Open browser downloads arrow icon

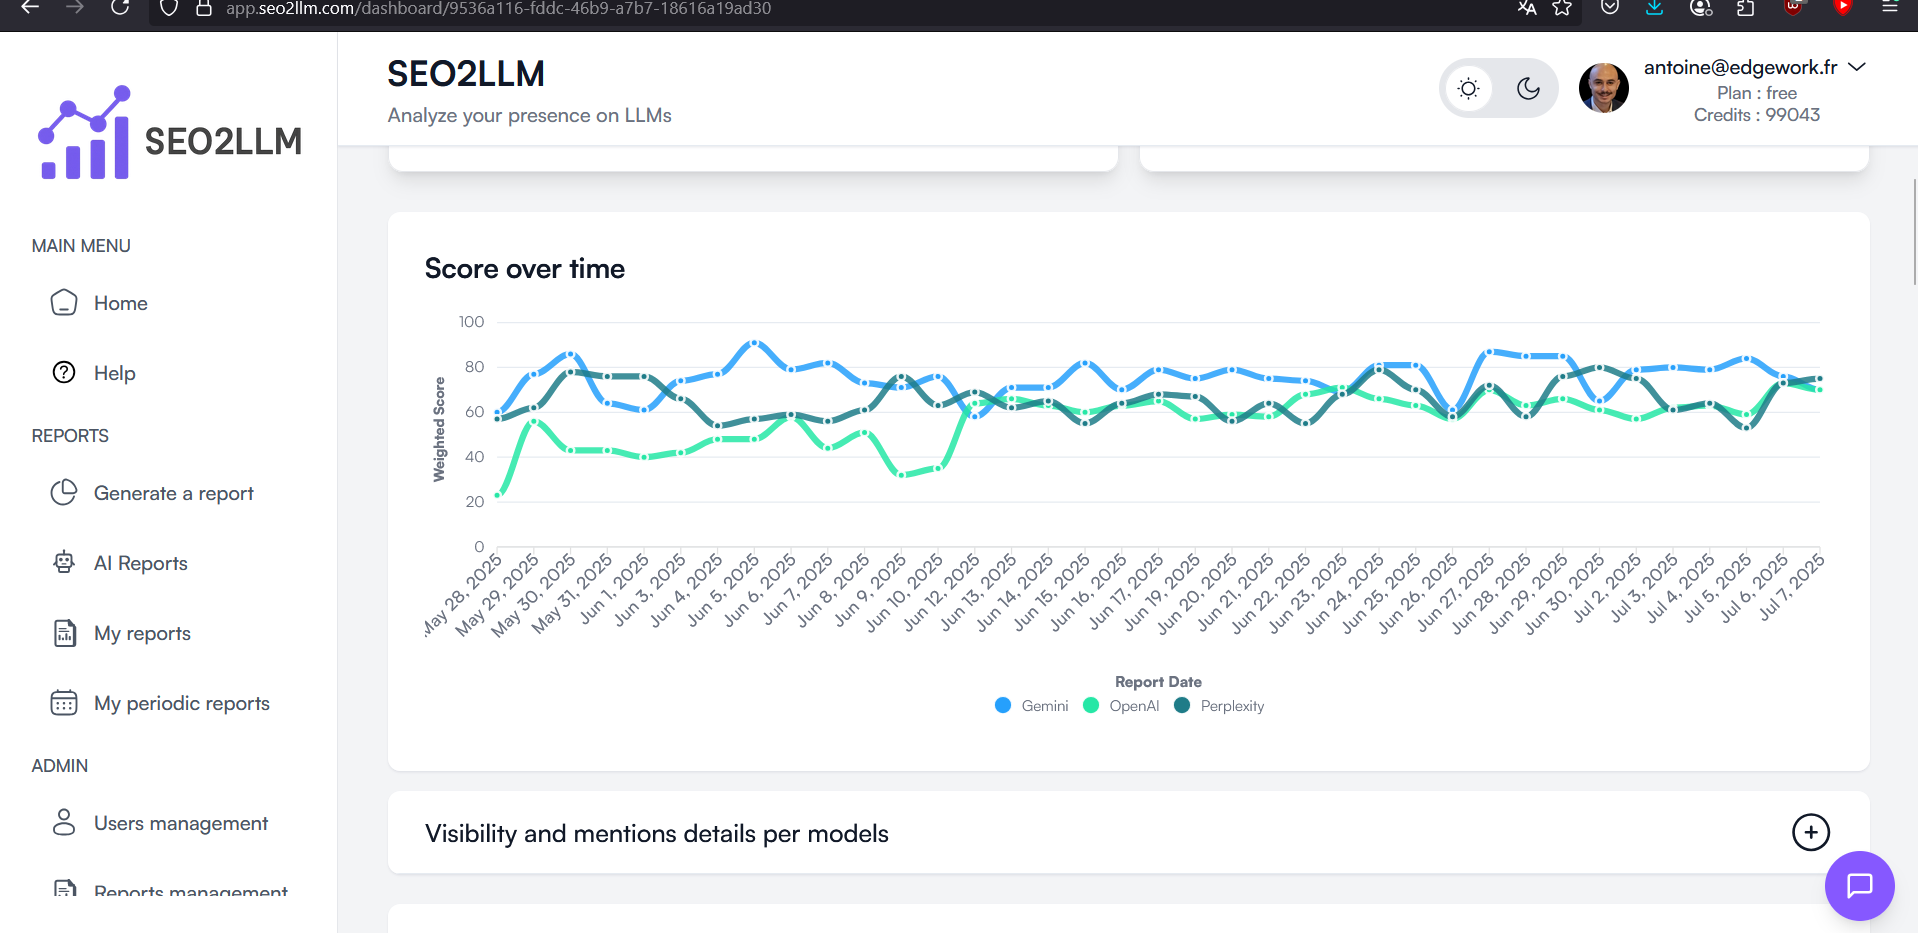1655,8
